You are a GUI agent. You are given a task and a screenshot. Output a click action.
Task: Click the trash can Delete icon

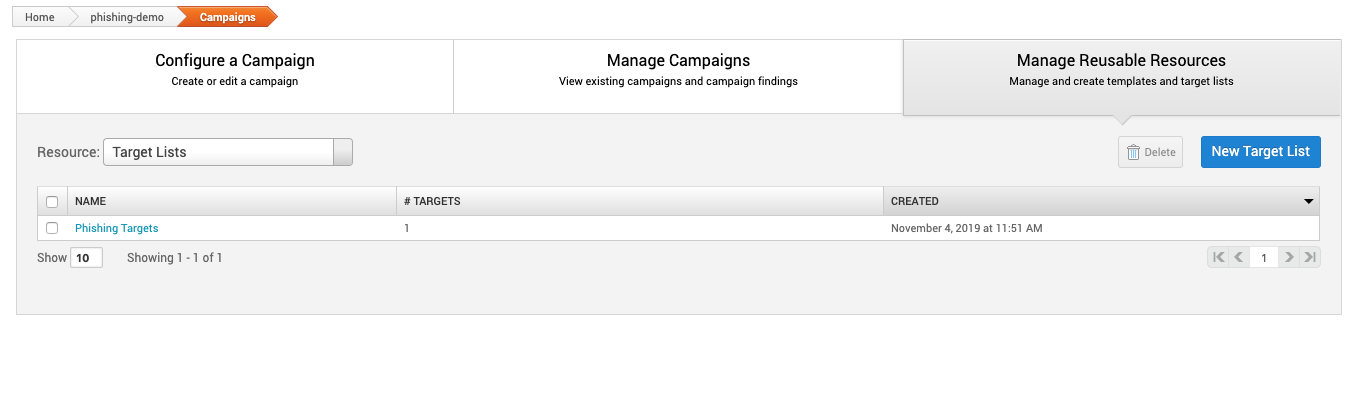(1133, 152)
